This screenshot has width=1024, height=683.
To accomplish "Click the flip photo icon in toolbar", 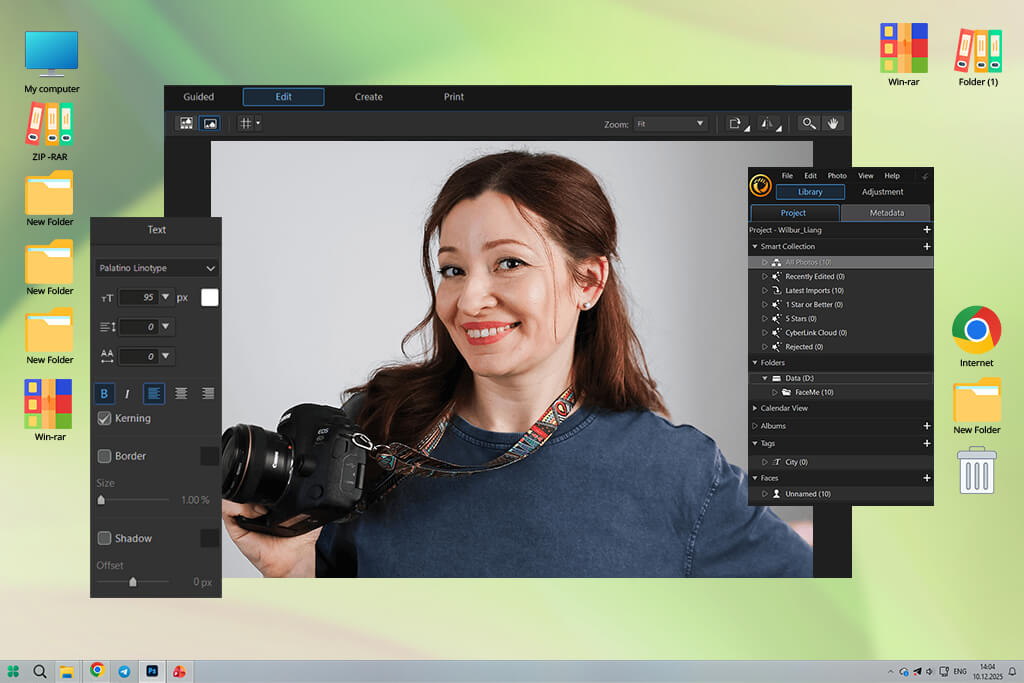I will coord(769,124).
